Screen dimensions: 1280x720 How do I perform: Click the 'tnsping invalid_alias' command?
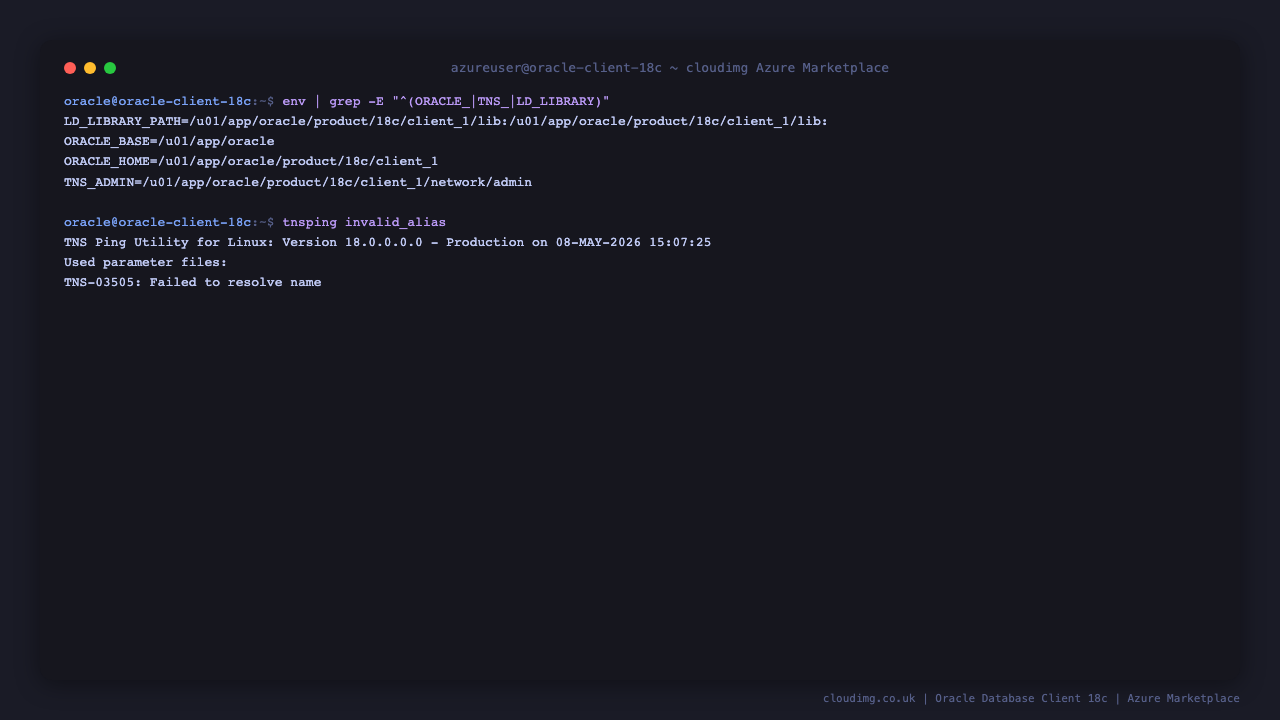tap(364, 222)
